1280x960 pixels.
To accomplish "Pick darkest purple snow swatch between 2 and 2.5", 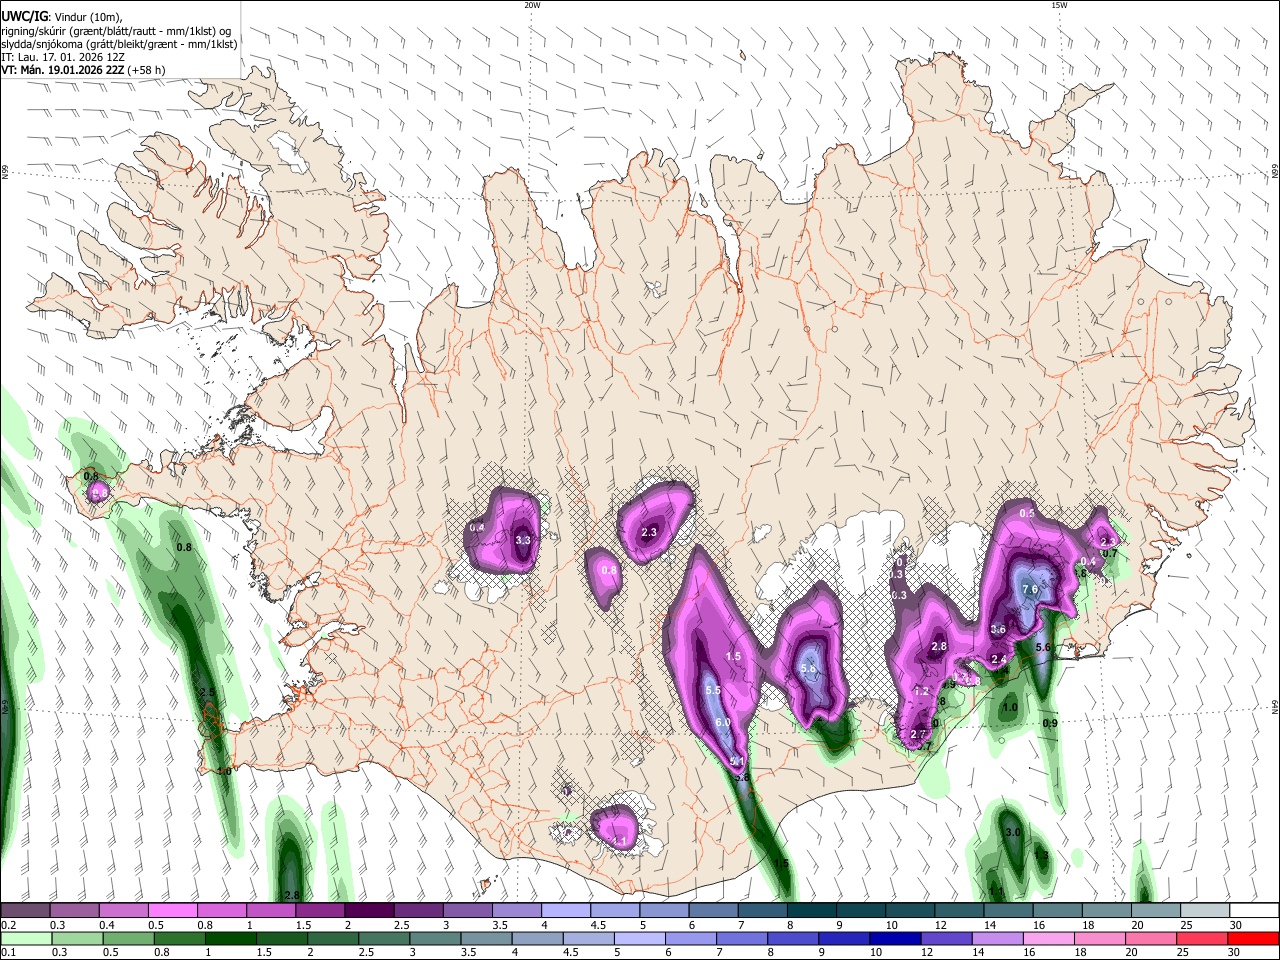I will pos(369,911).
